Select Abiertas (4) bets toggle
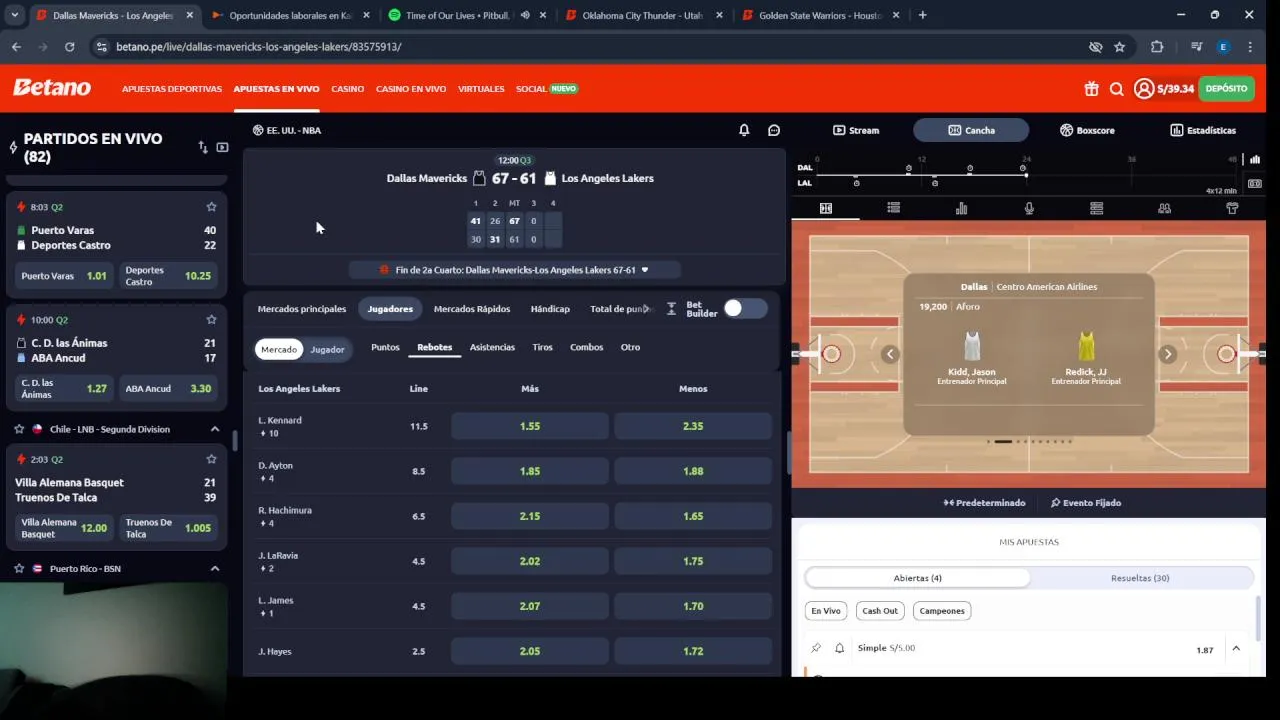The width and height of the screenshot is (1280, 720). click(x=918, y=578)
